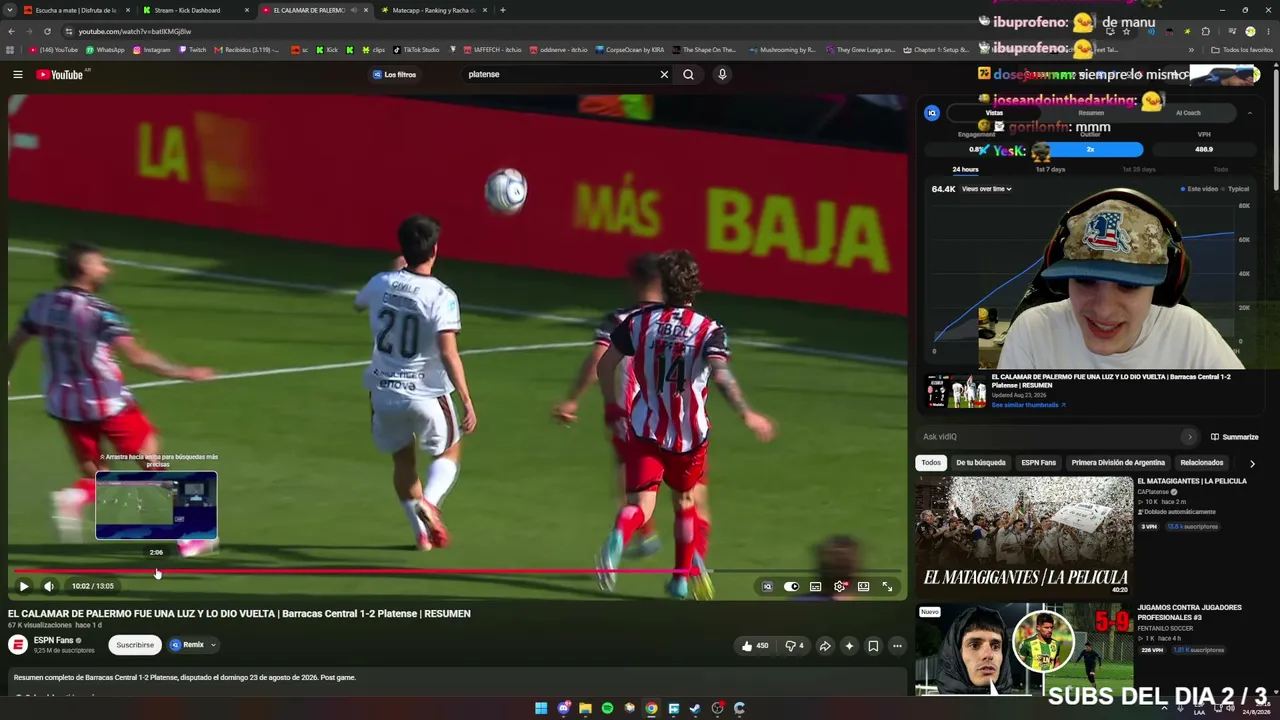Click the vidIQ icon in player controls
Image resolution: width=1280 pixels, height=720 pixels.
point(767,587)
